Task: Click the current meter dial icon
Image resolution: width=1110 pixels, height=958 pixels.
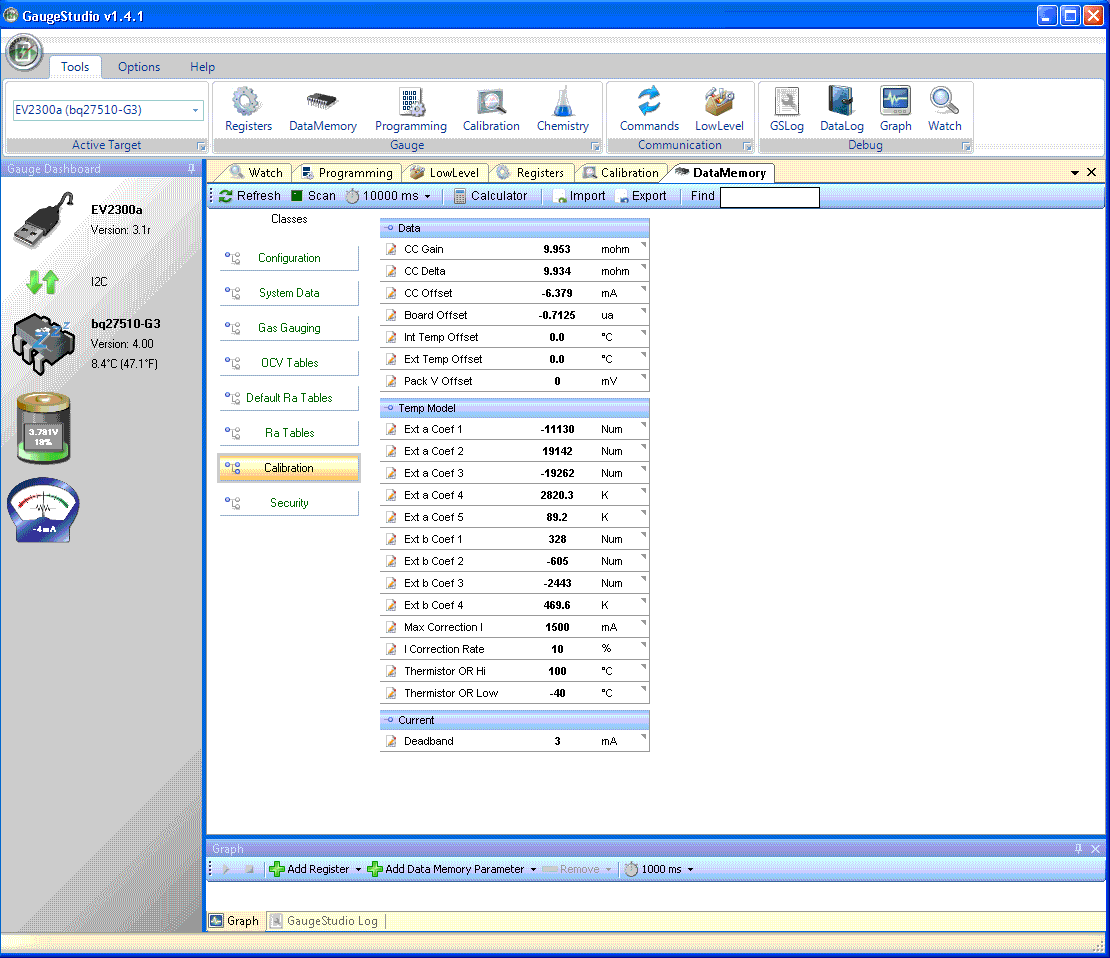Action: 43,511
